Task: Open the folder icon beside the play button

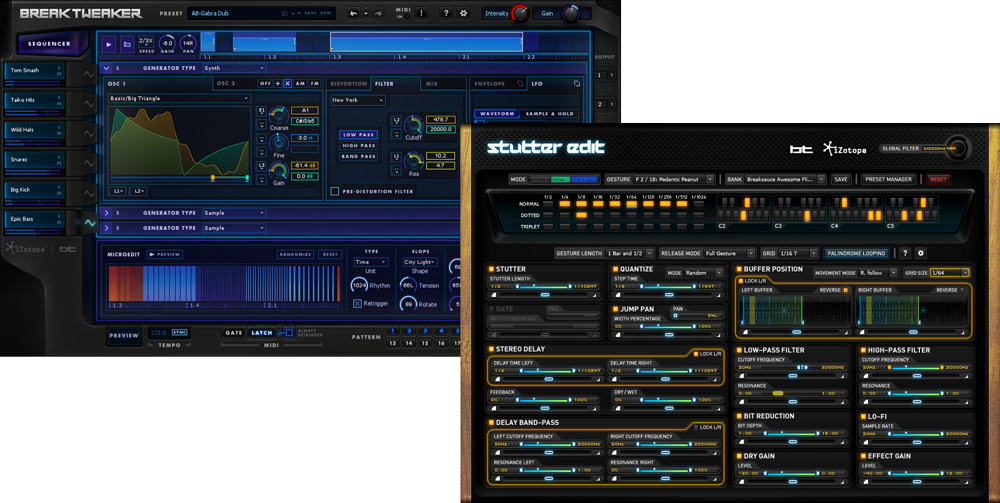Action: point(126,45)
